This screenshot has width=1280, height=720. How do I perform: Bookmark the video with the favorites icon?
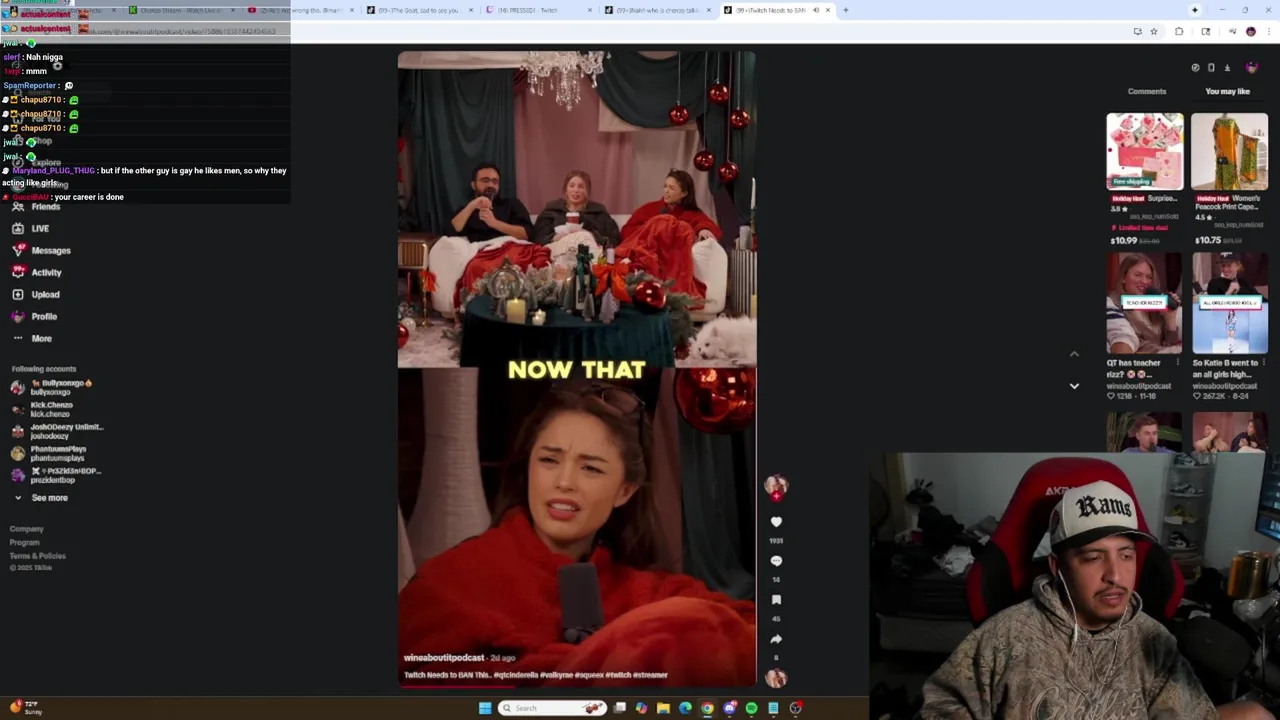tap(776, 600)
